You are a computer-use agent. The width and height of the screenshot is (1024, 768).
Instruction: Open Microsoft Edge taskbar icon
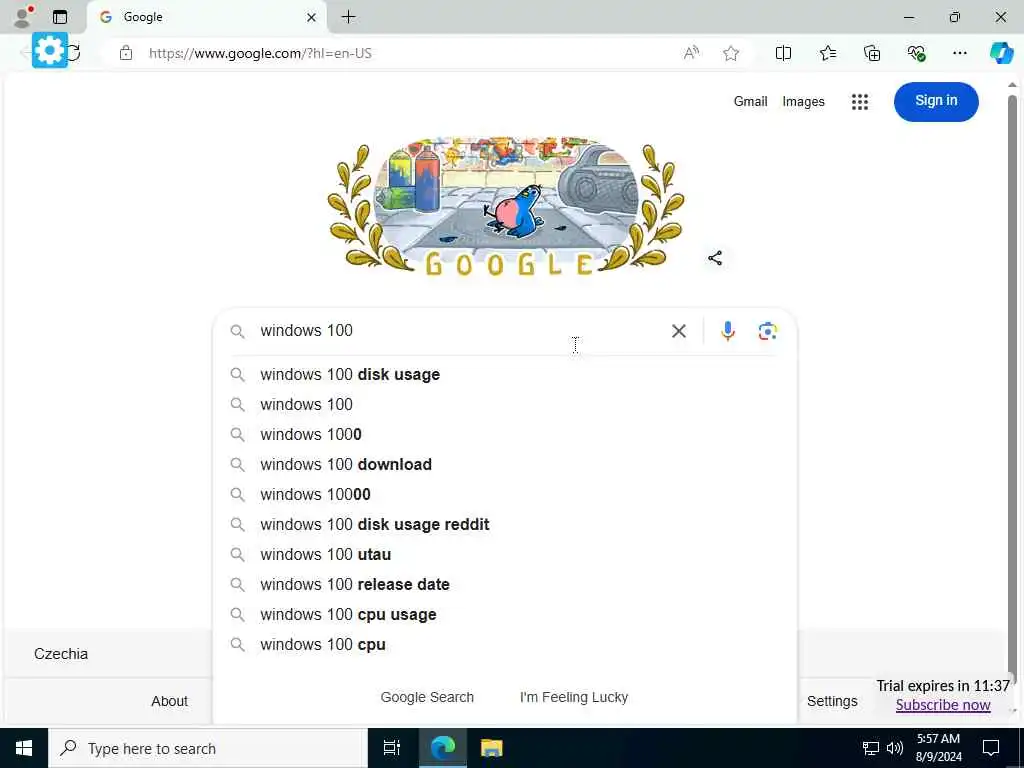[x=443, y=748]
